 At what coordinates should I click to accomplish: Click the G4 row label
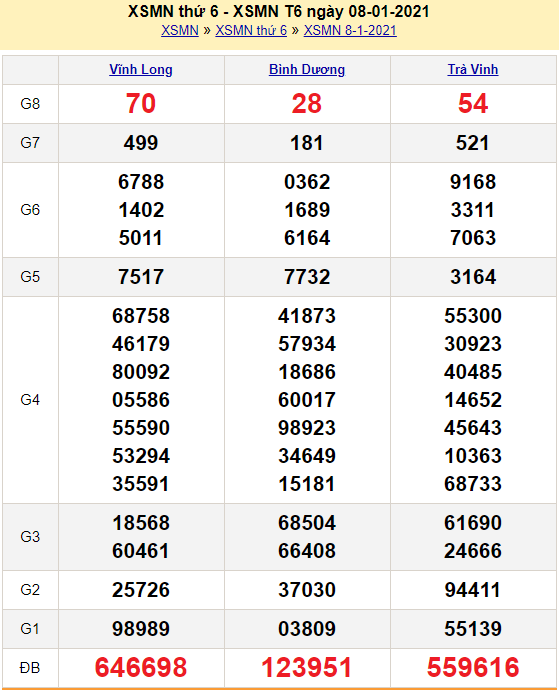tap(30, 400)
